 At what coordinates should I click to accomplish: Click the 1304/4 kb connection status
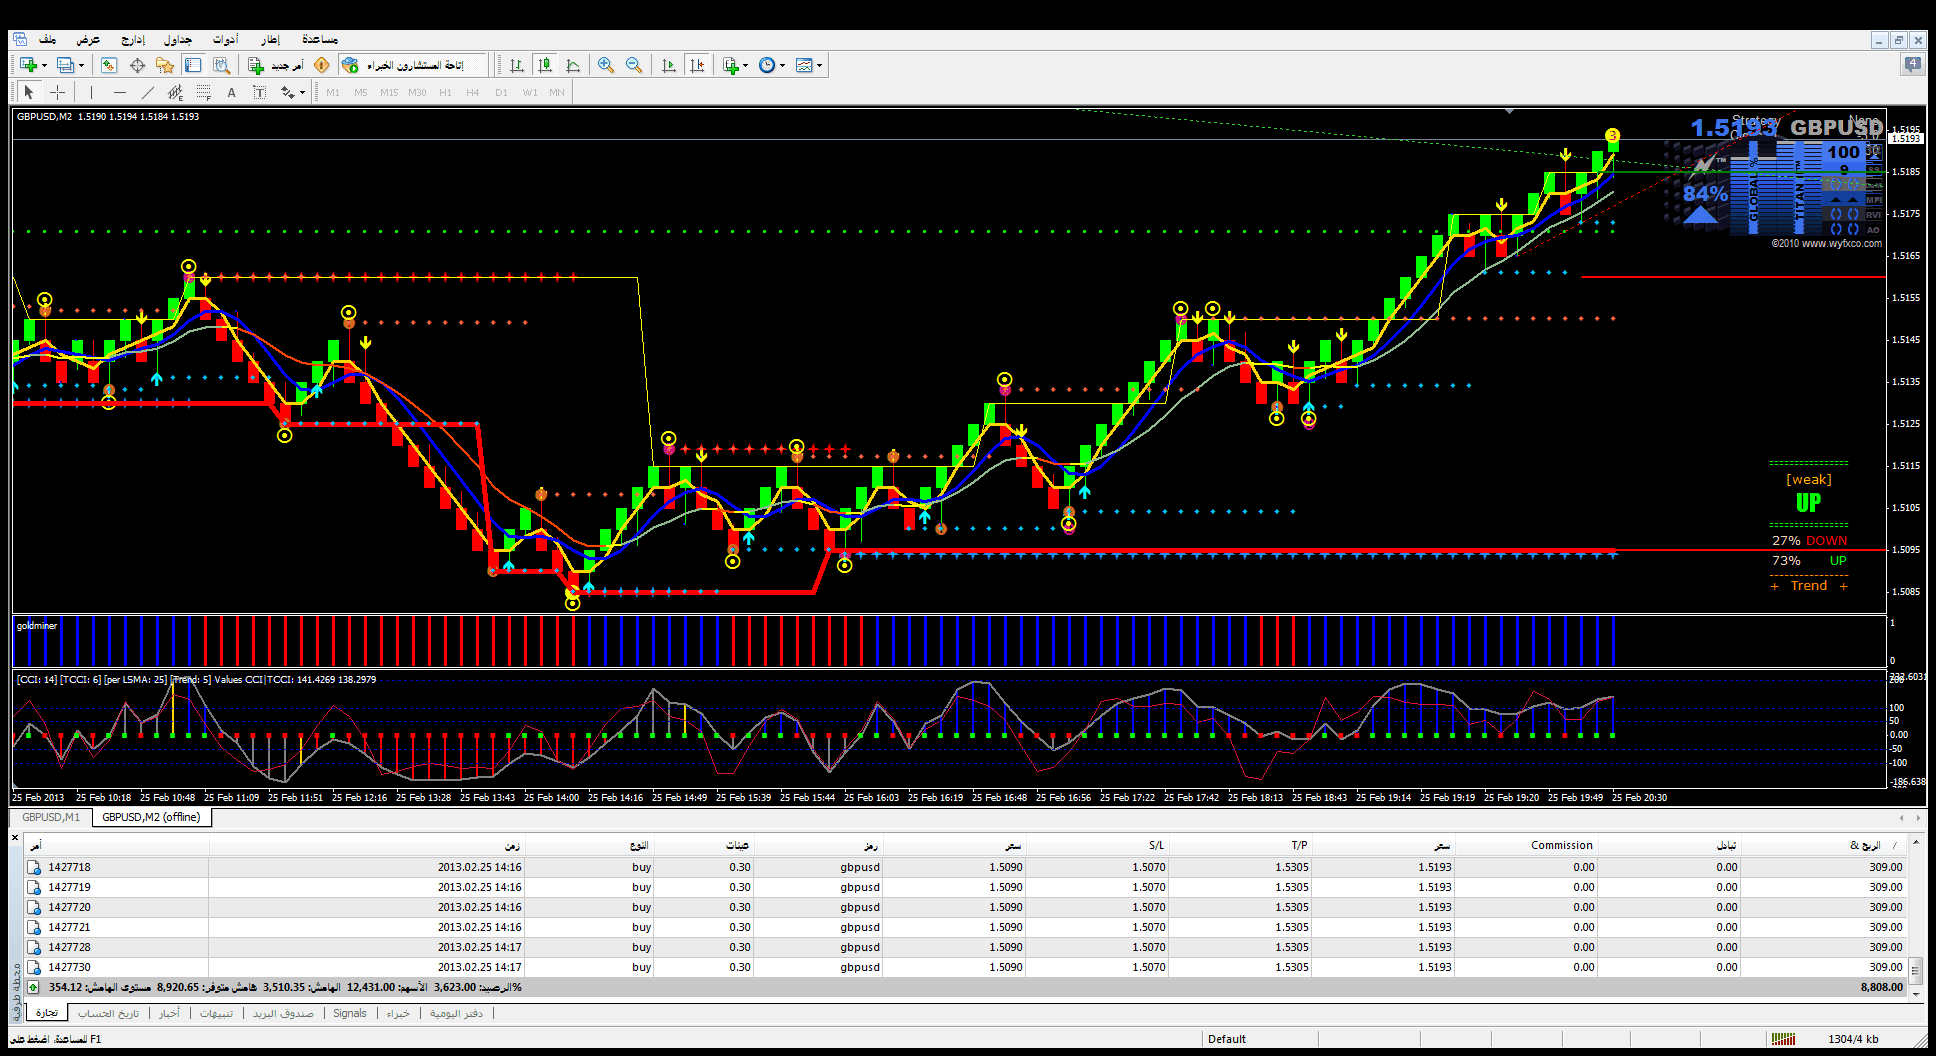click(1853, 1039)
